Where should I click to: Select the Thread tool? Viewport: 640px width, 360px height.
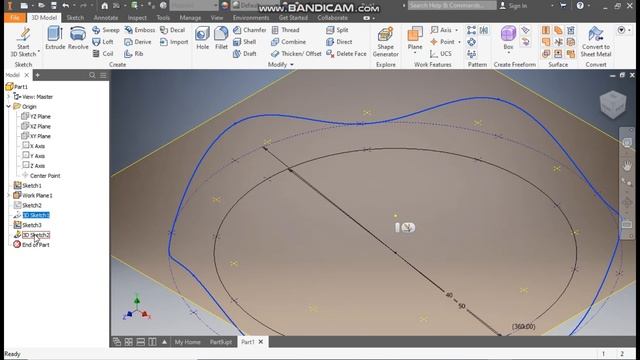click(x=285, y=30)
